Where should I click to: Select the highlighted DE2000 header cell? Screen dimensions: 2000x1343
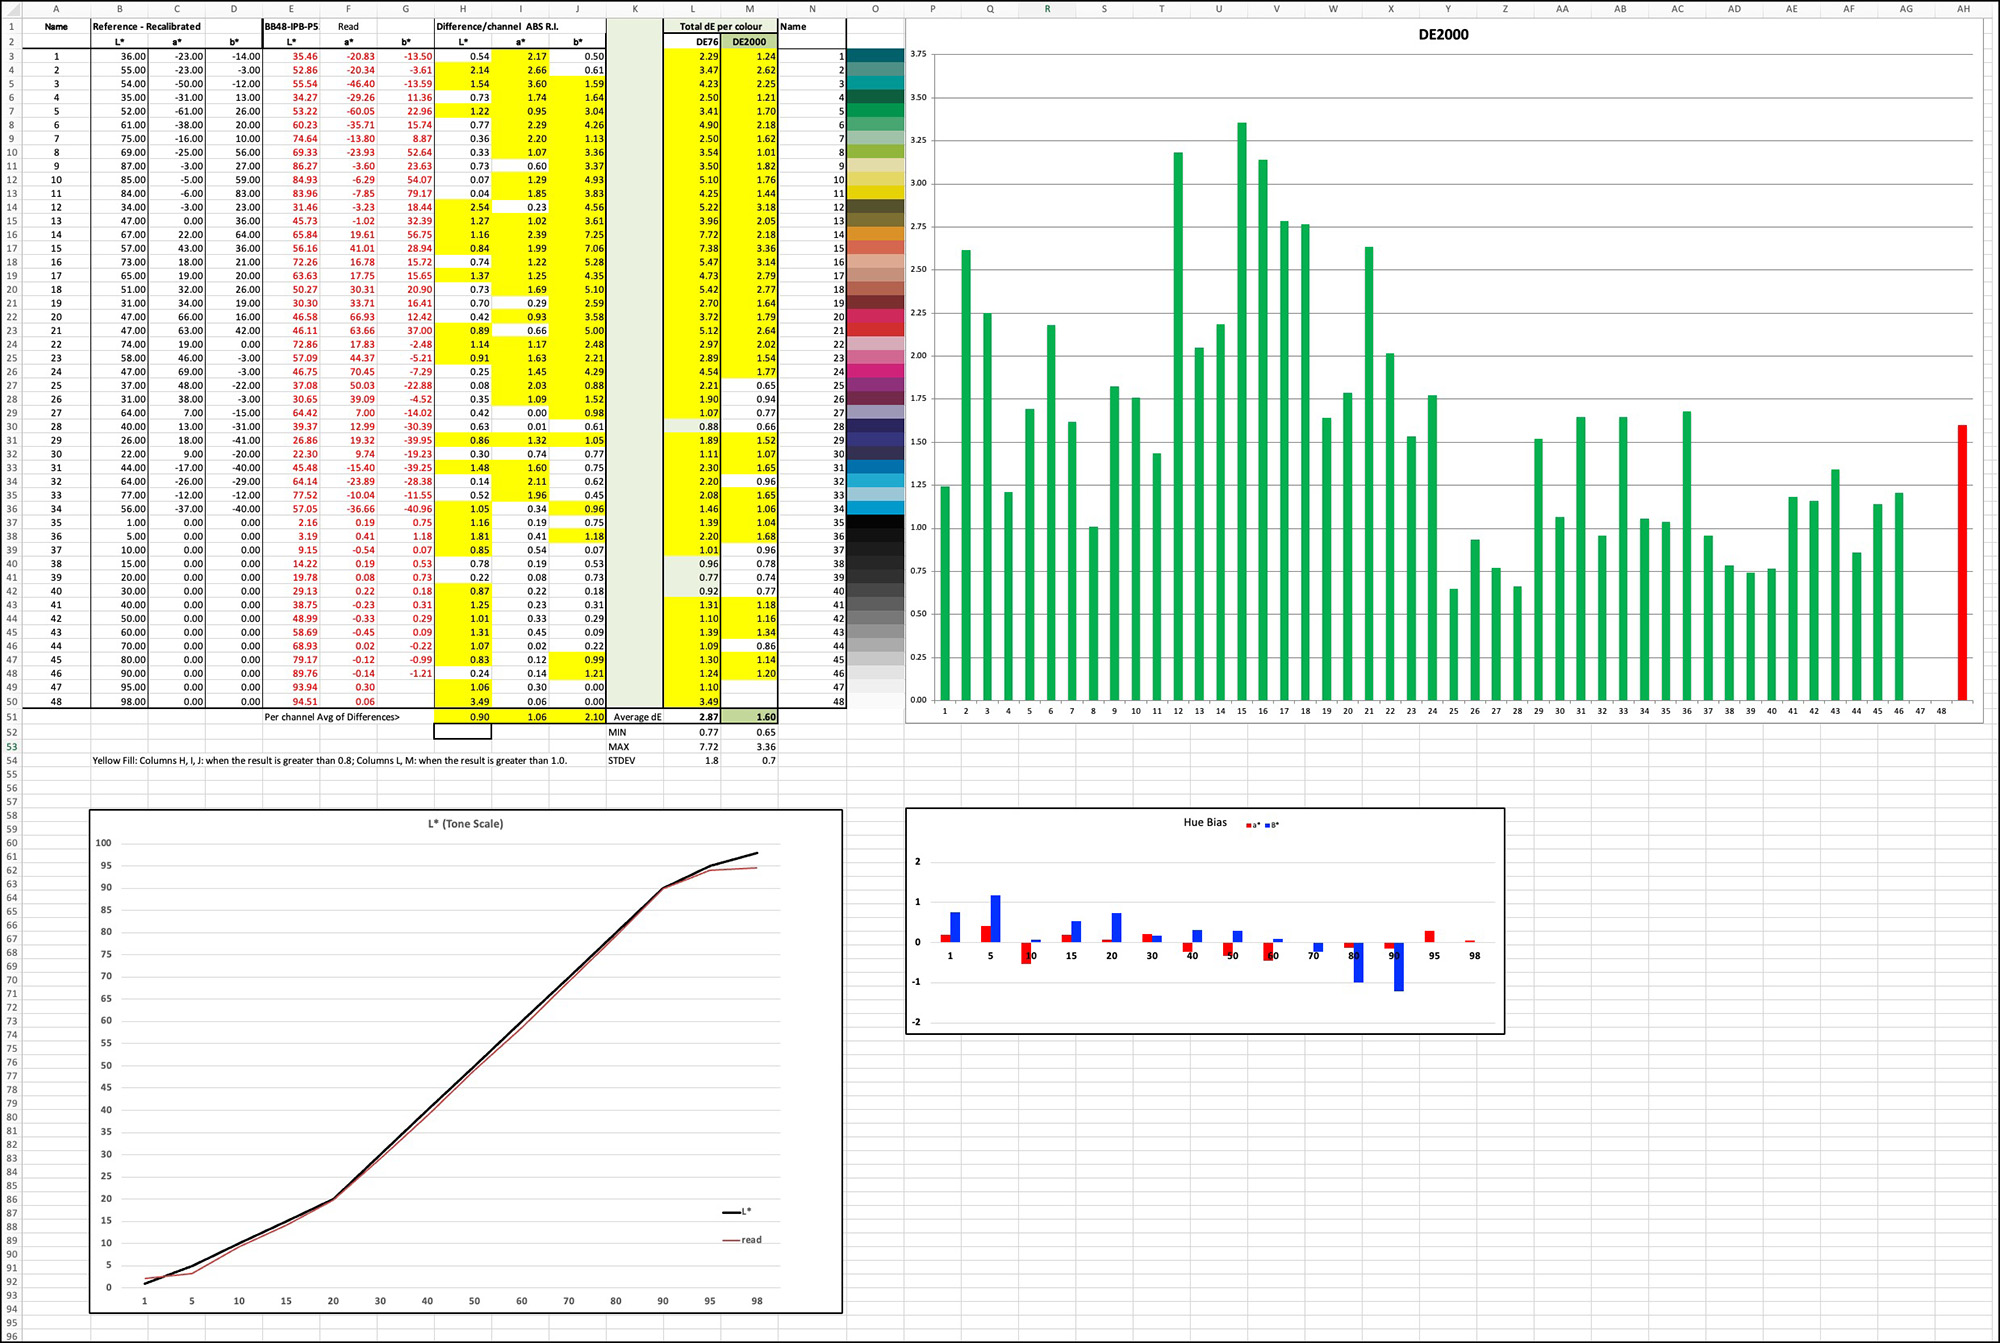tap(748, 41)
